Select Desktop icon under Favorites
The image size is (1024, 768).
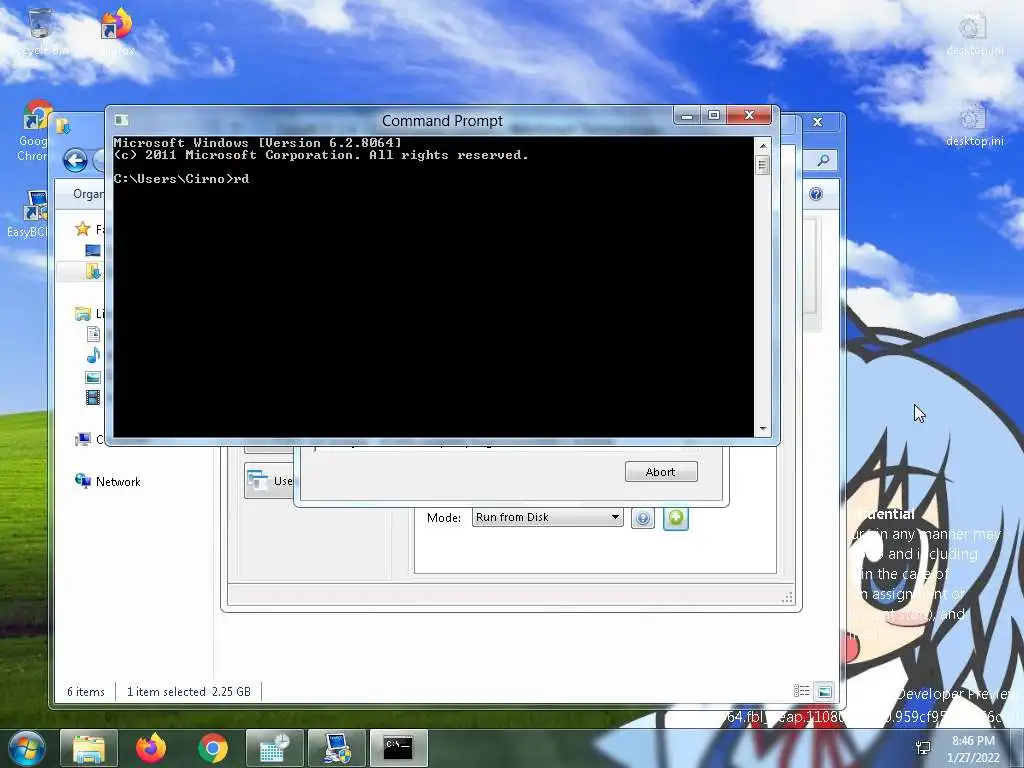coord(93,250)
